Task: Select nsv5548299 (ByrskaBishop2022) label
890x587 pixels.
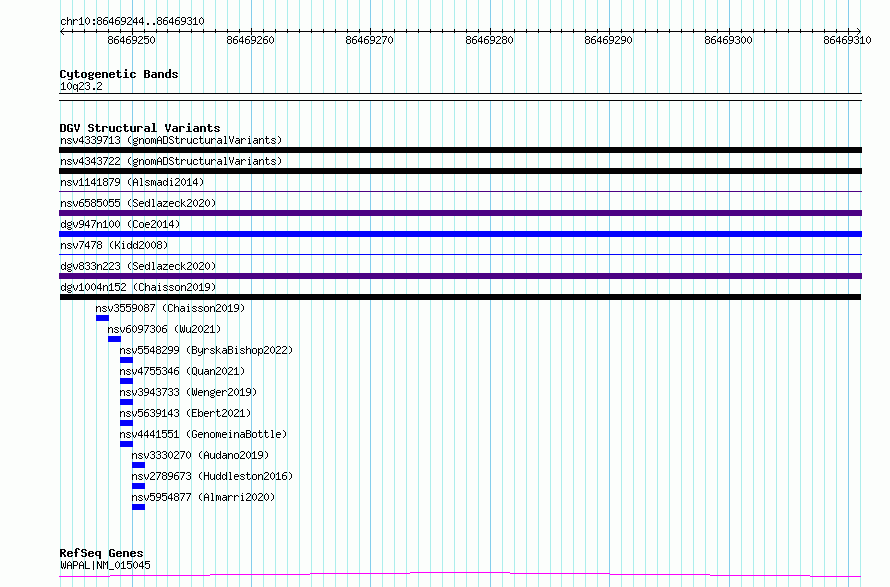Action: pyautogui.click(x=206, y=350)
